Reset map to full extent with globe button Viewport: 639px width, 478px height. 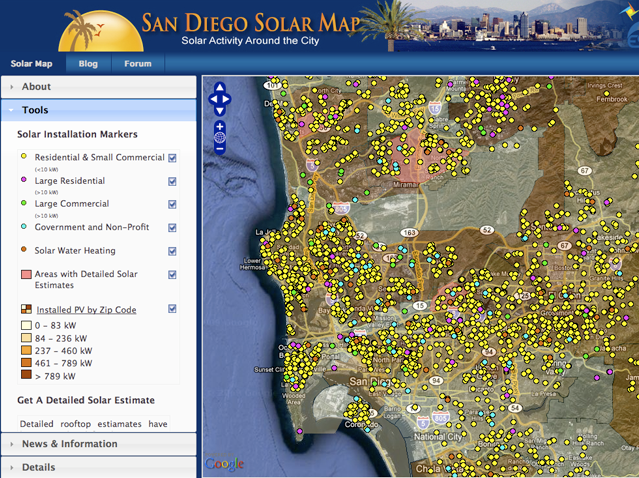(x=220, y=138)
